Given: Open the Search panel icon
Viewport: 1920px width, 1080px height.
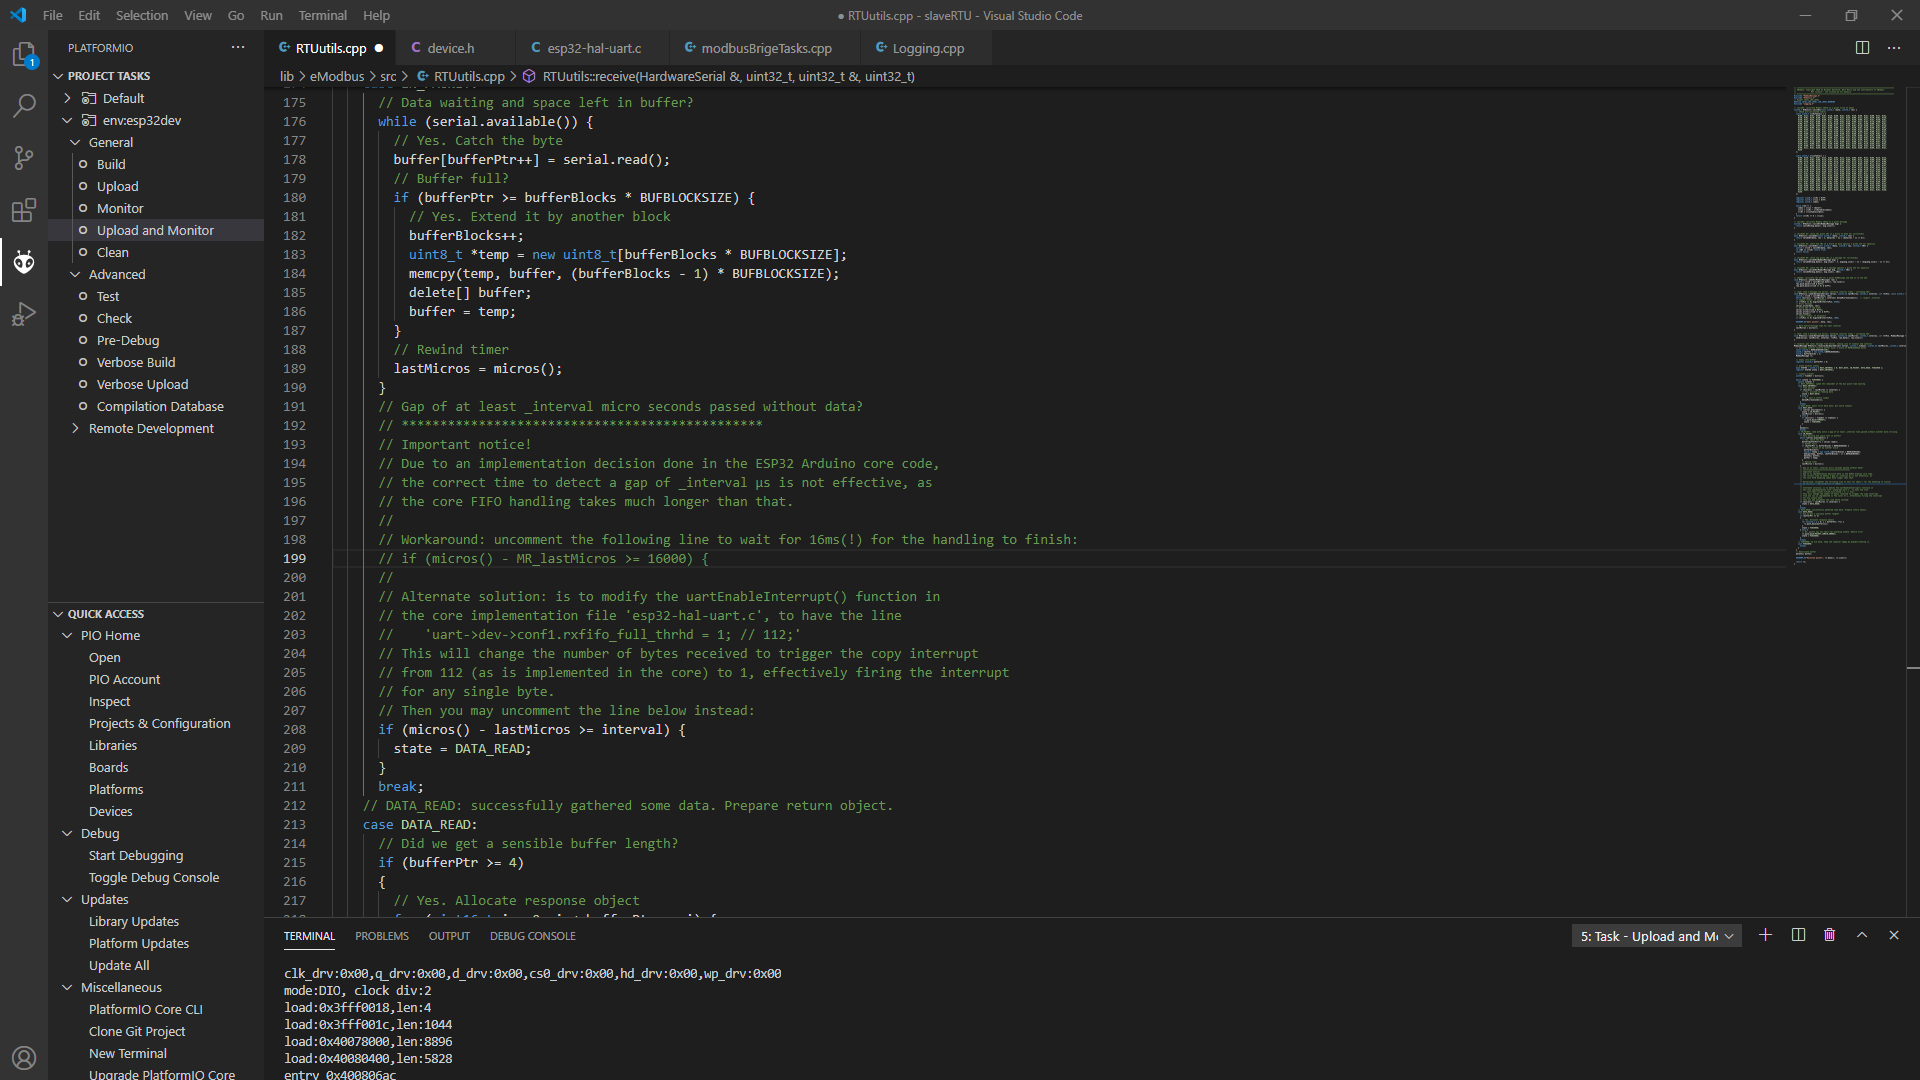Looking at the screenshot, I should (x=24, y=106).
